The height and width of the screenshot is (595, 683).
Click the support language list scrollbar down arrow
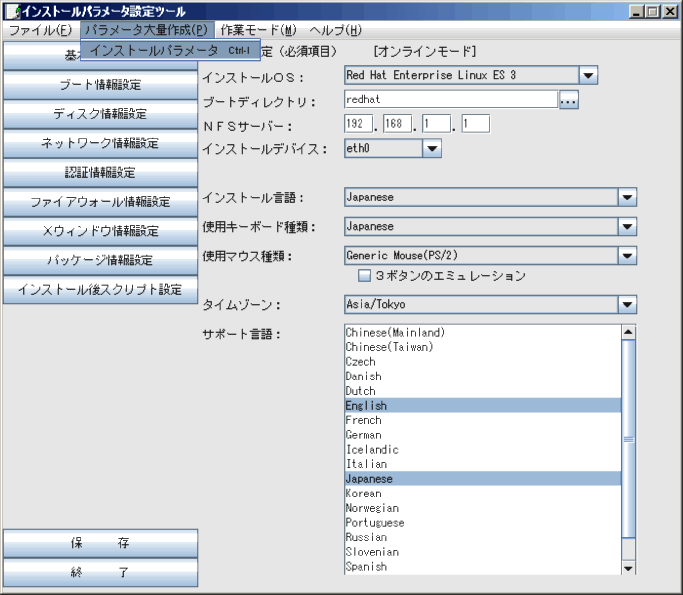pyautogui.click(x=628, y=568)
